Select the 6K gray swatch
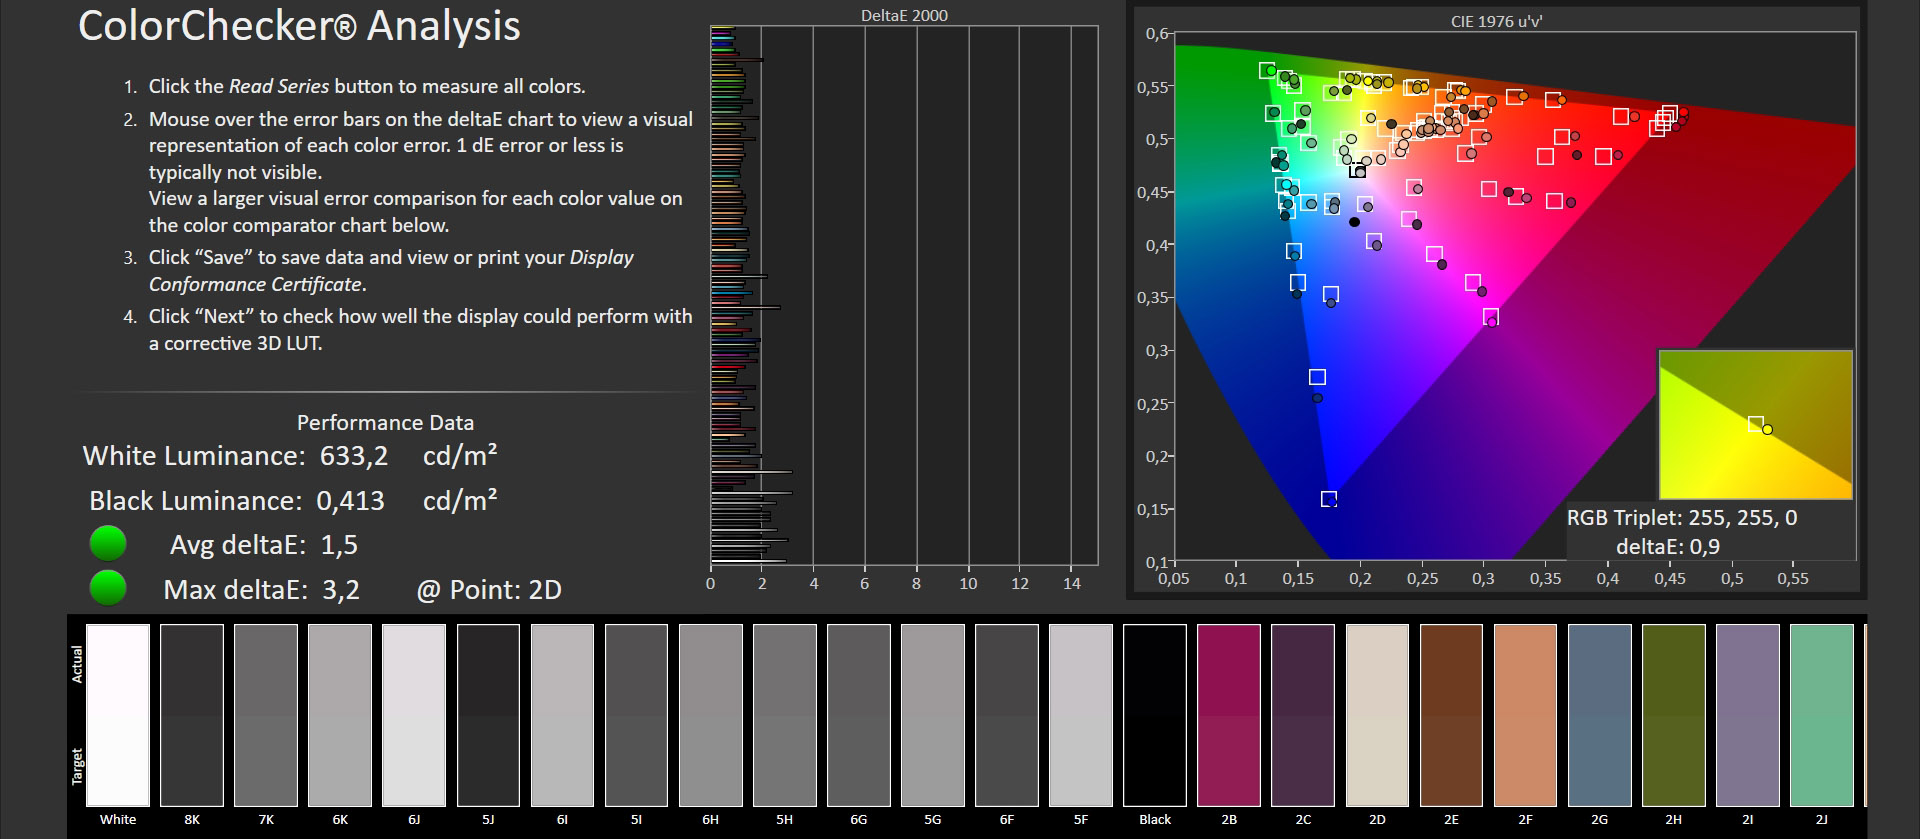Screen dimensions: 1920x839 (340, 715)
